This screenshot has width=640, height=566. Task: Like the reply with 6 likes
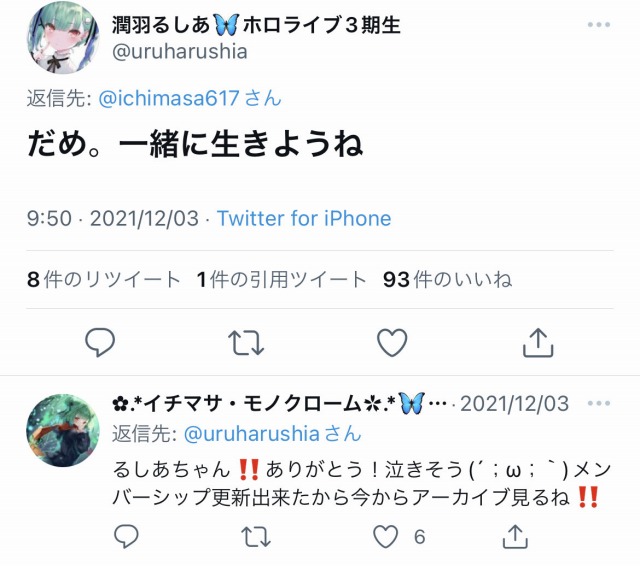tap(386, 536)
